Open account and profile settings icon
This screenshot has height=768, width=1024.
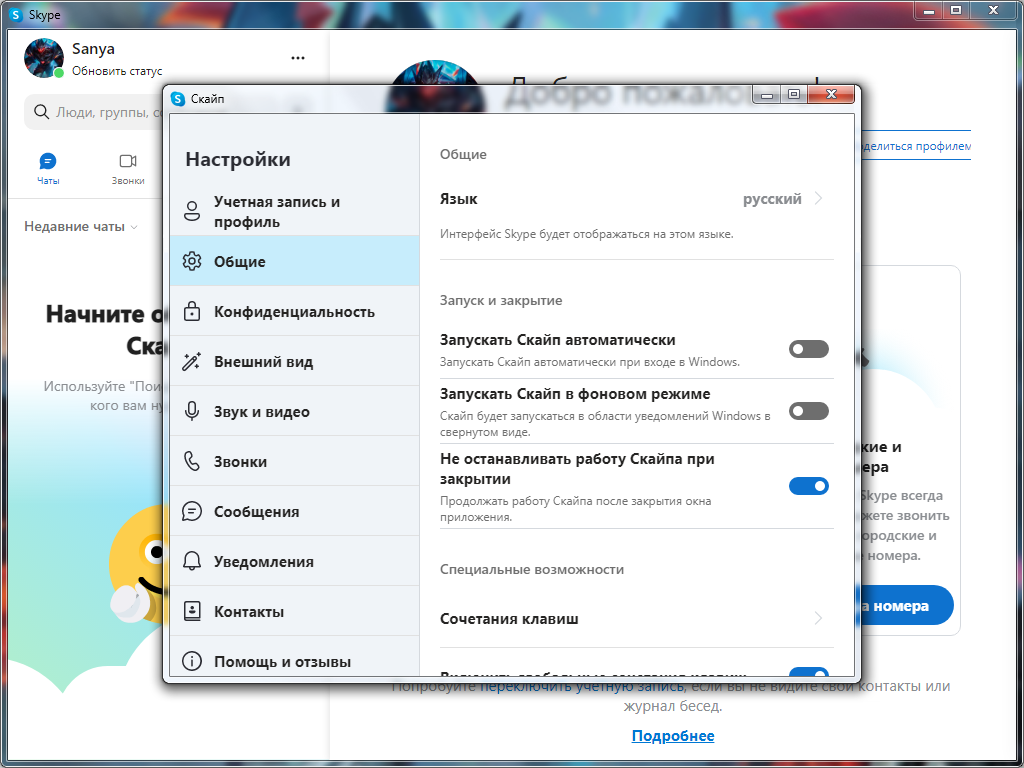tap(191, 211)
